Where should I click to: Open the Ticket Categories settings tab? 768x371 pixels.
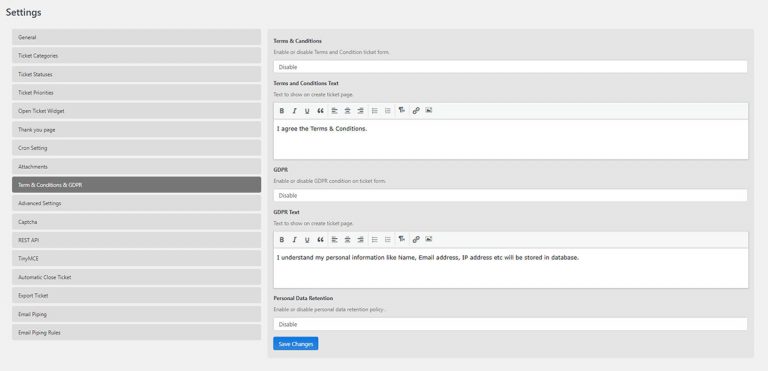136,56
